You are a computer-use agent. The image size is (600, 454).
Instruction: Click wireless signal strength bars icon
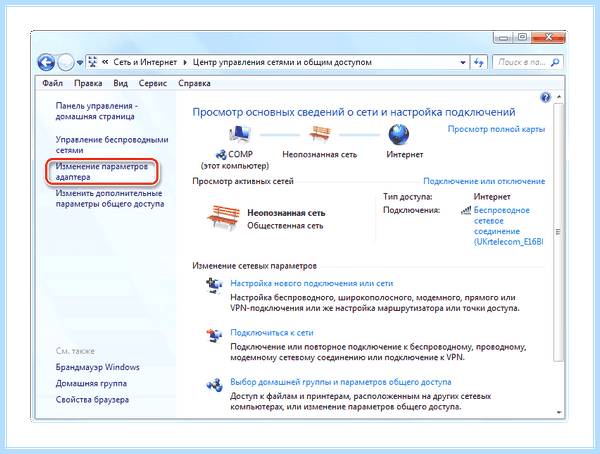tap(466, 210)
